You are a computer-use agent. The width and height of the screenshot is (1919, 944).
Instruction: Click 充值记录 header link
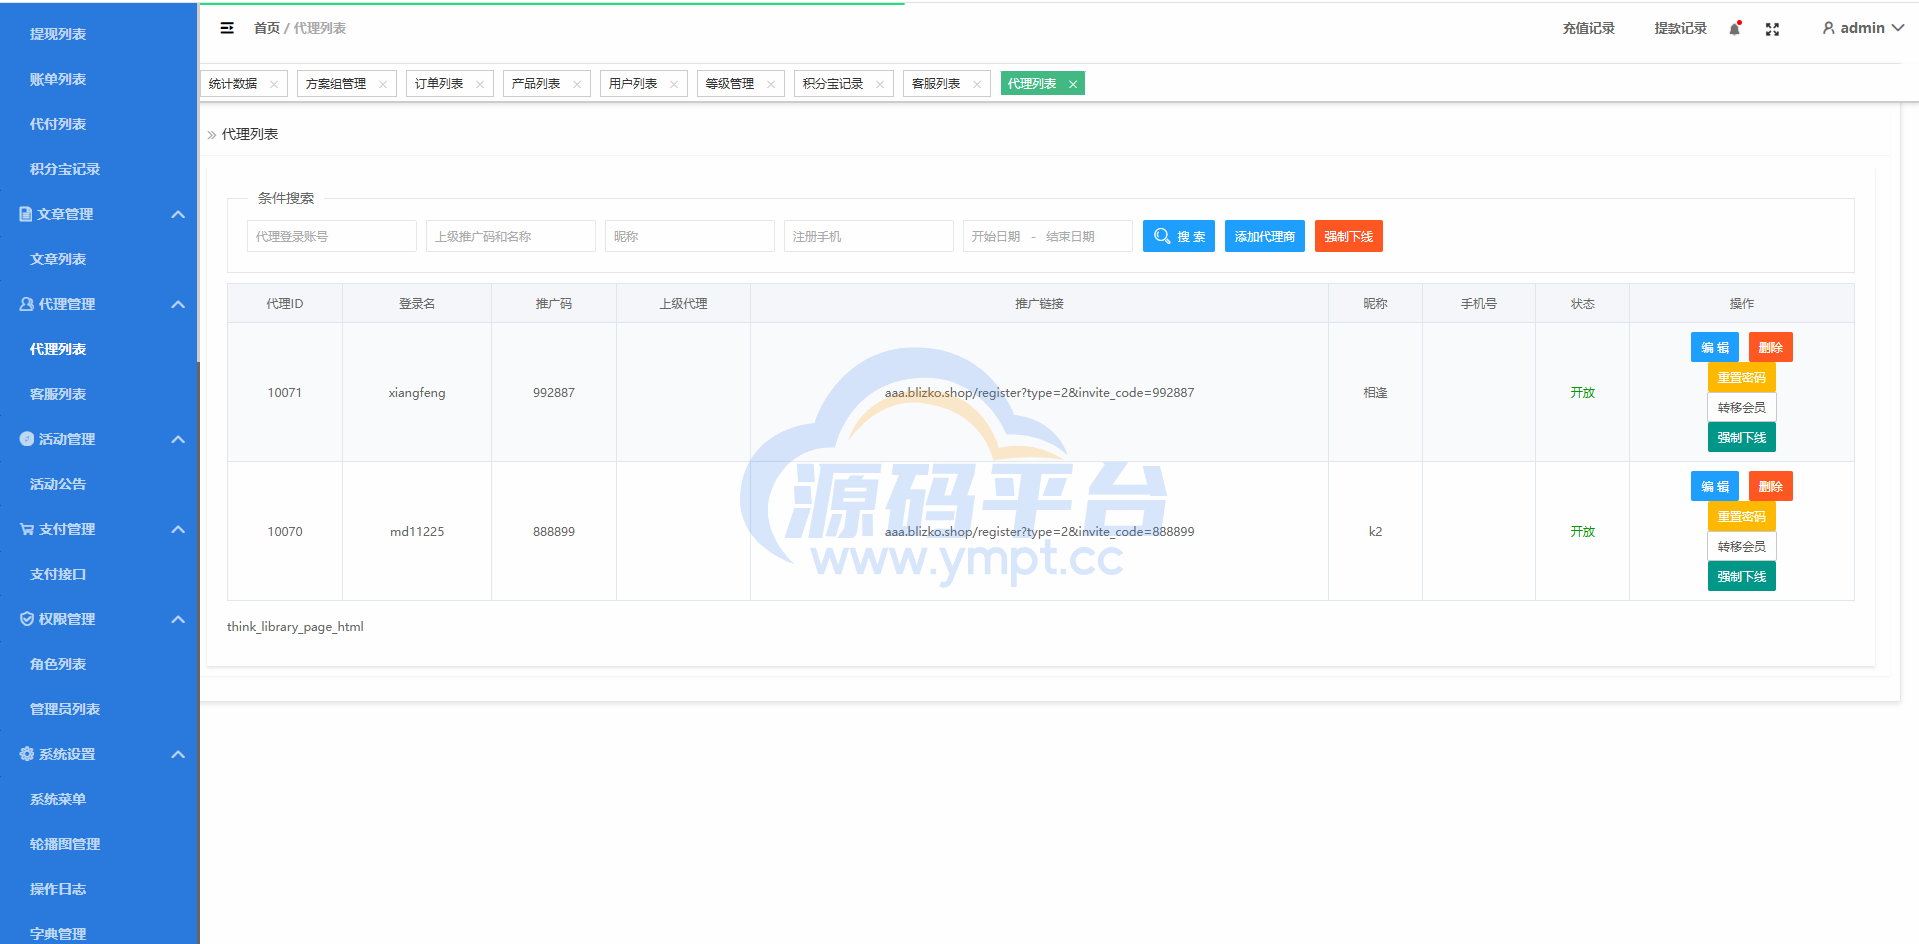(x=1588, y=28)
